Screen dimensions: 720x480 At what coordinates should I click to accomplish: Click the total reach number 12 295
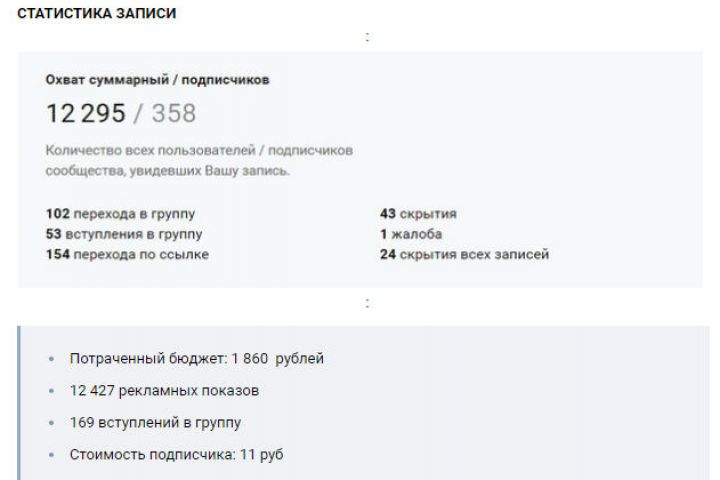(86, 113)
